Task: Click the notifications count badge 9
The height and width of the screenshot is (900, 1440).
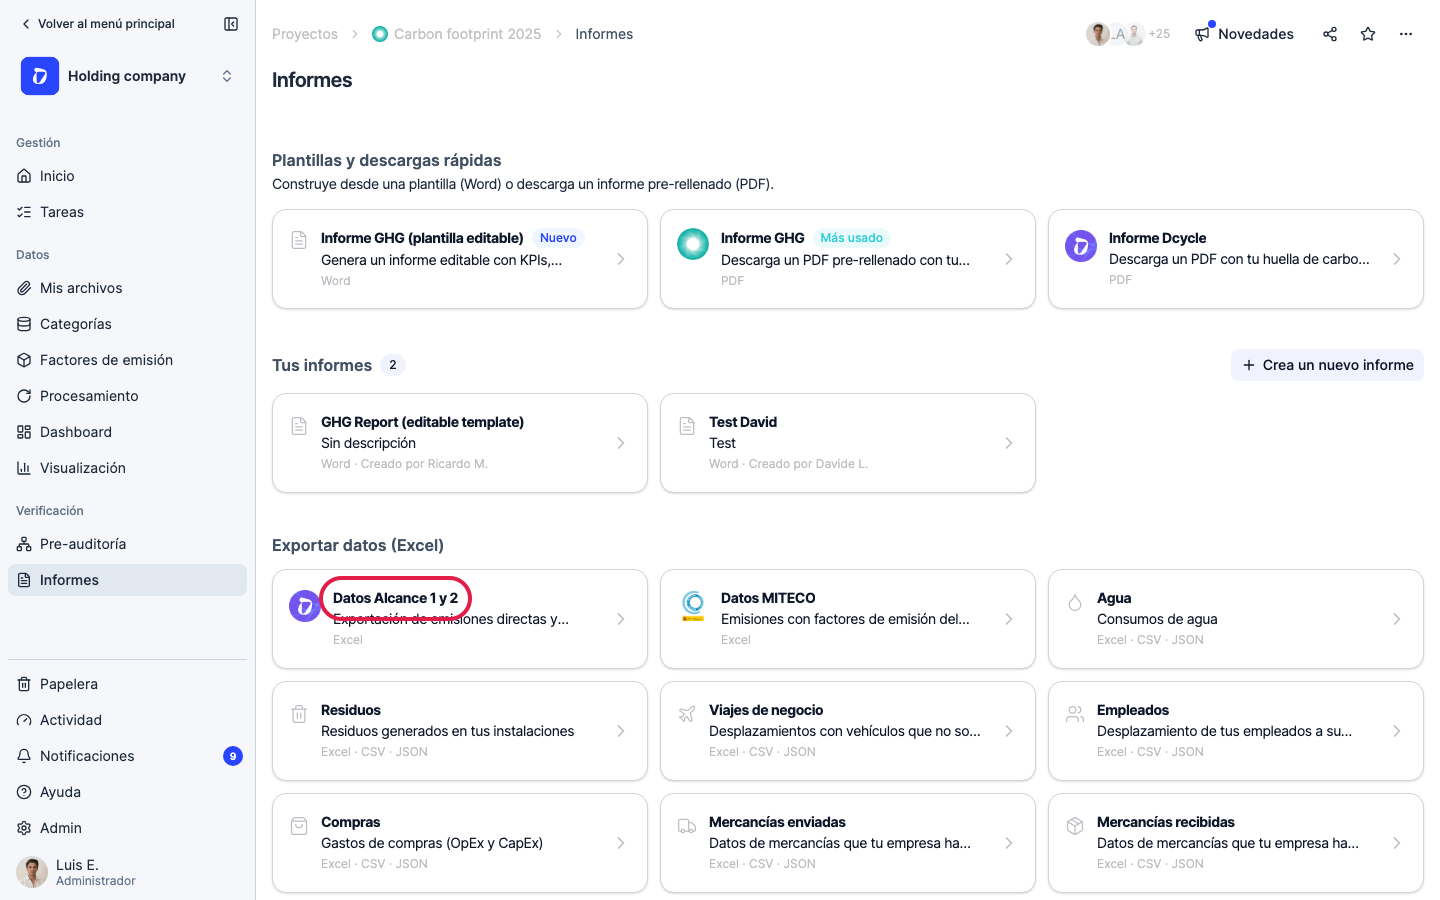Action: (x=233, y=756)
